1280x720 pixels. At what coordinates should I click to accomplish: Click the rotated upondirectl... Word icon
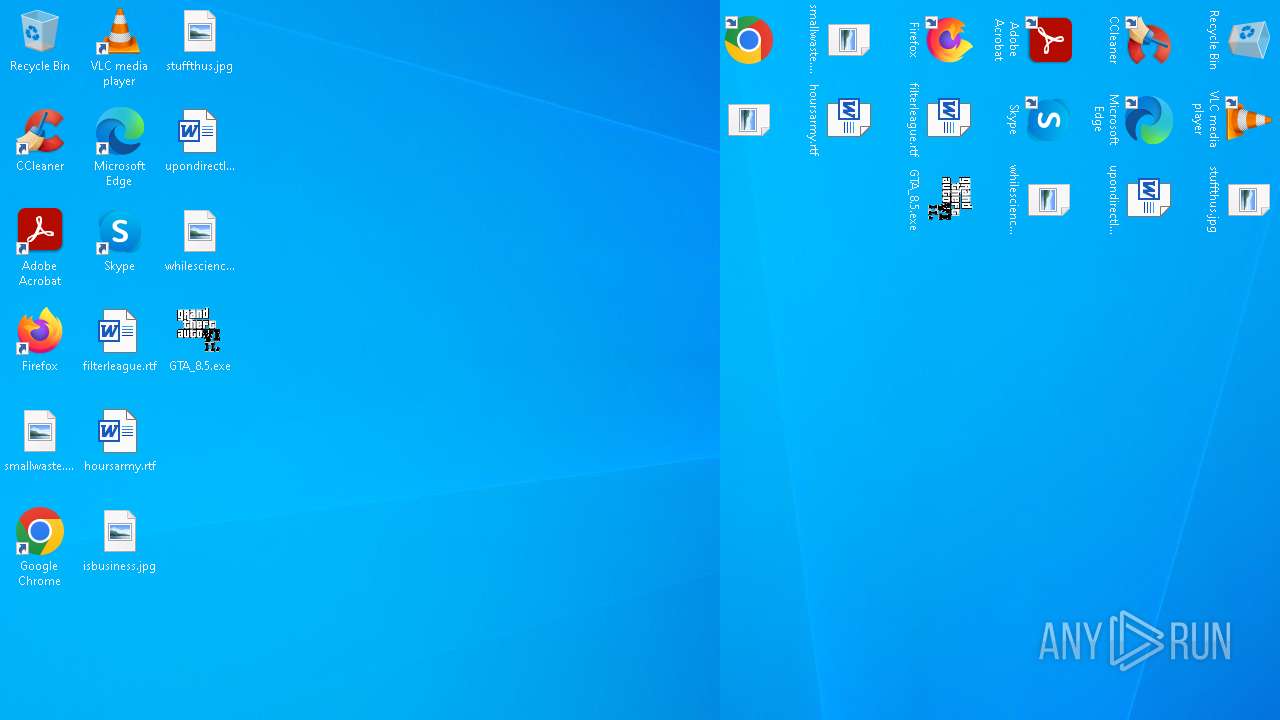pos(1149,198)
